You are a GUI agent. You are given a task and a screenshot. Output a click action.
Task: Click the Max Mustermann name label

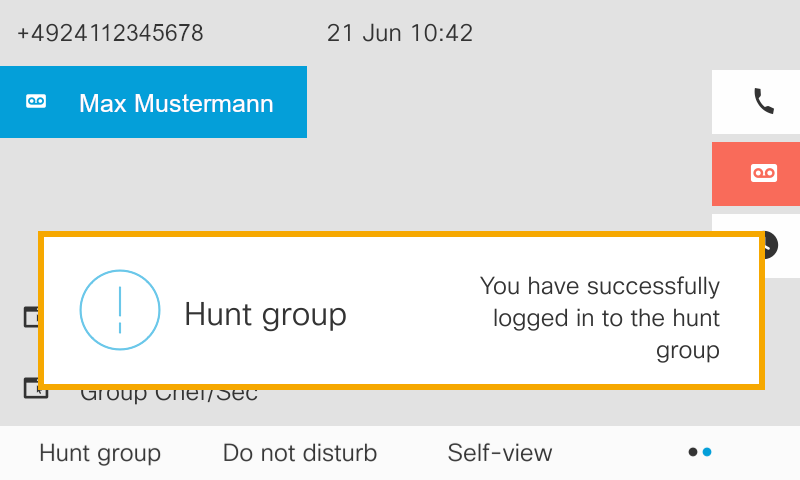tap(176, 103)
